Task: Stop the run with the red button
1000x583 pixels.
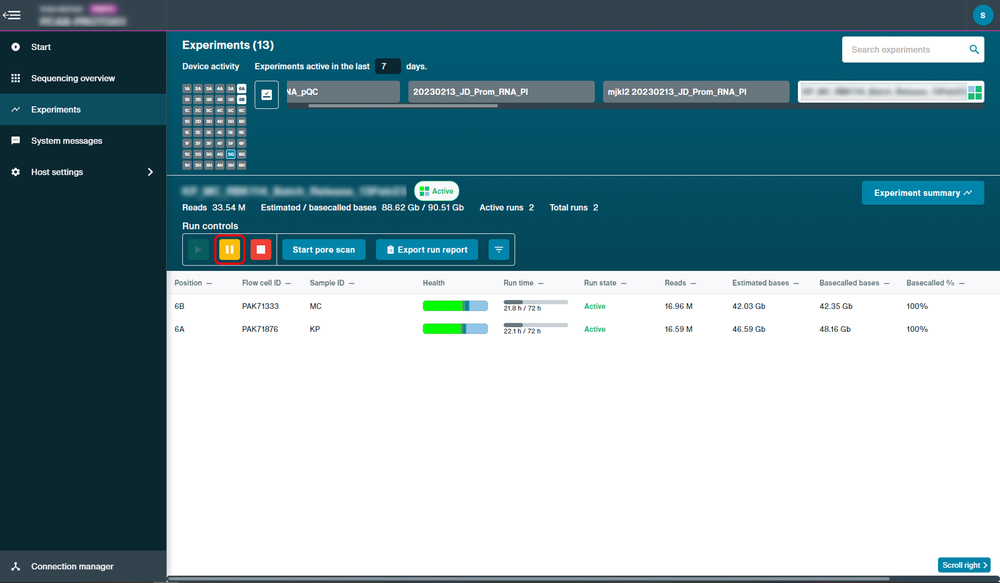Action: (261, 249)
